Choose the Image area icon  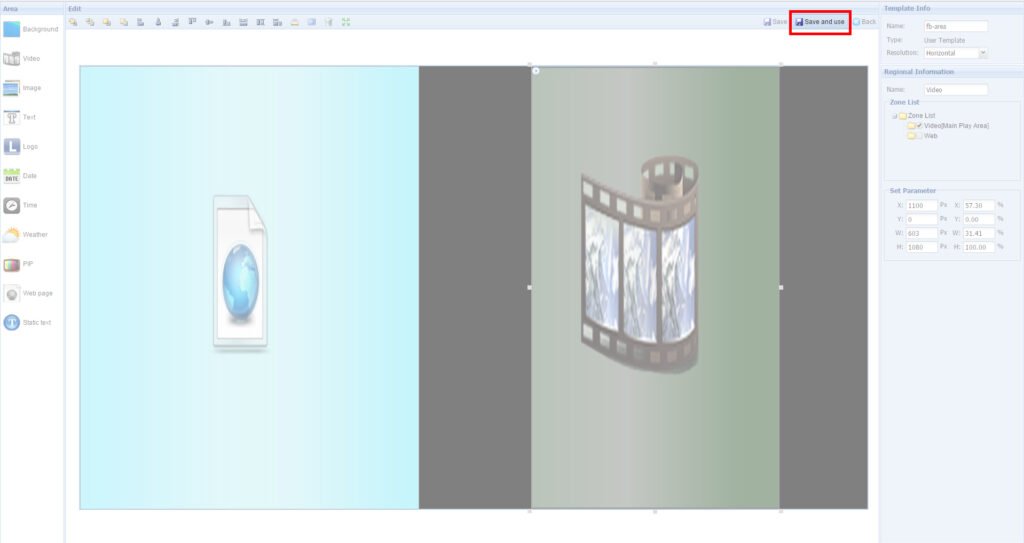[x=12, y=88]
